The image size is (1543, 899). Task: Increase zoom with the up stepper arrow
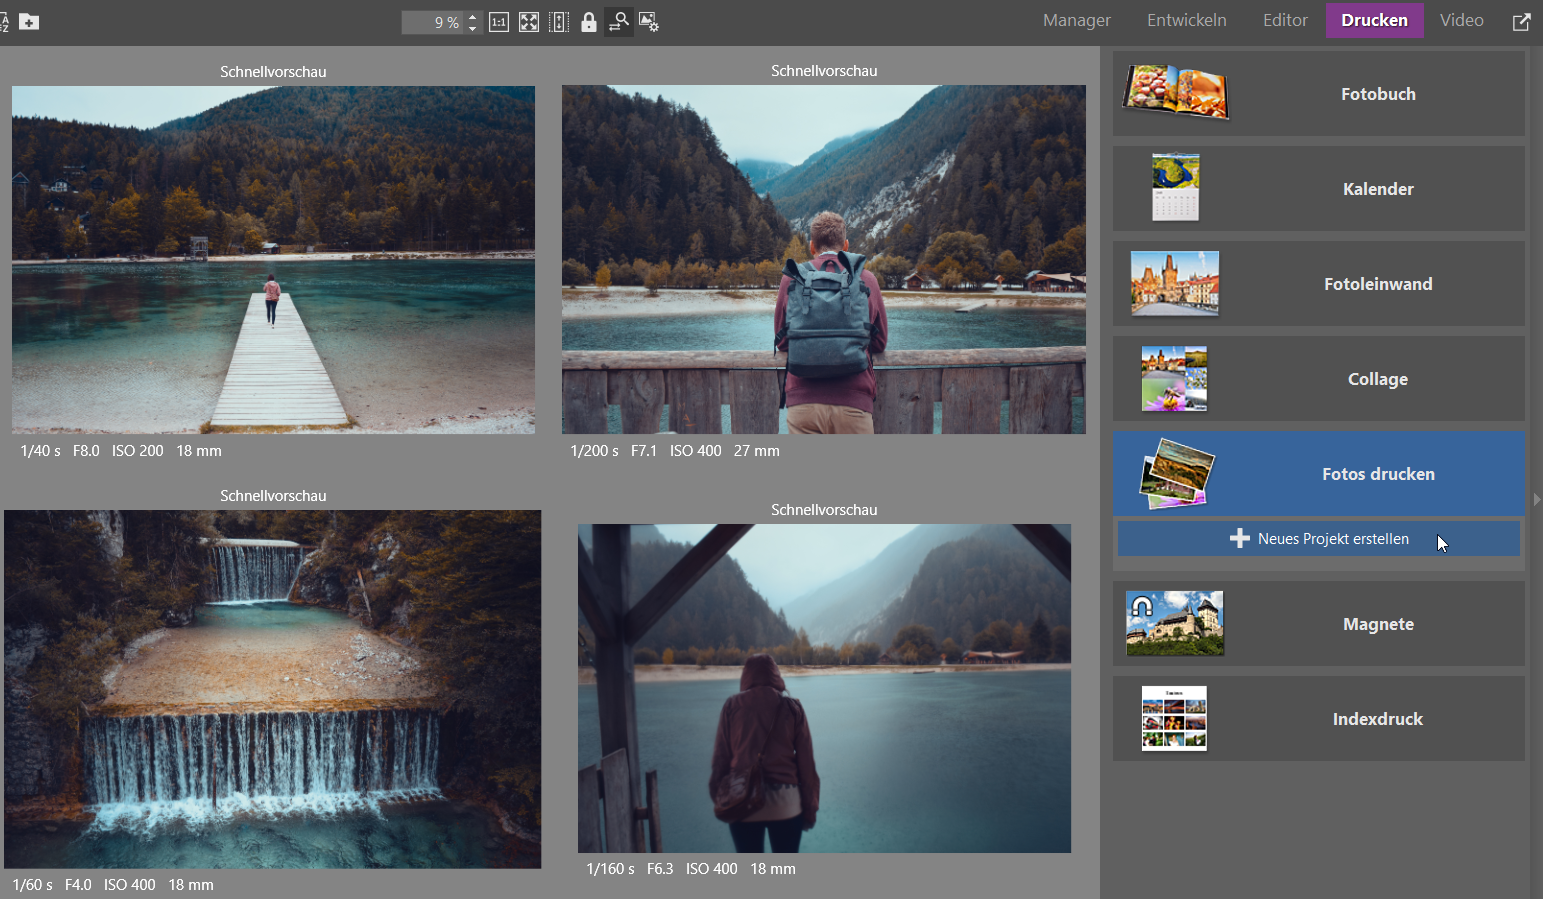coord(472,16)
